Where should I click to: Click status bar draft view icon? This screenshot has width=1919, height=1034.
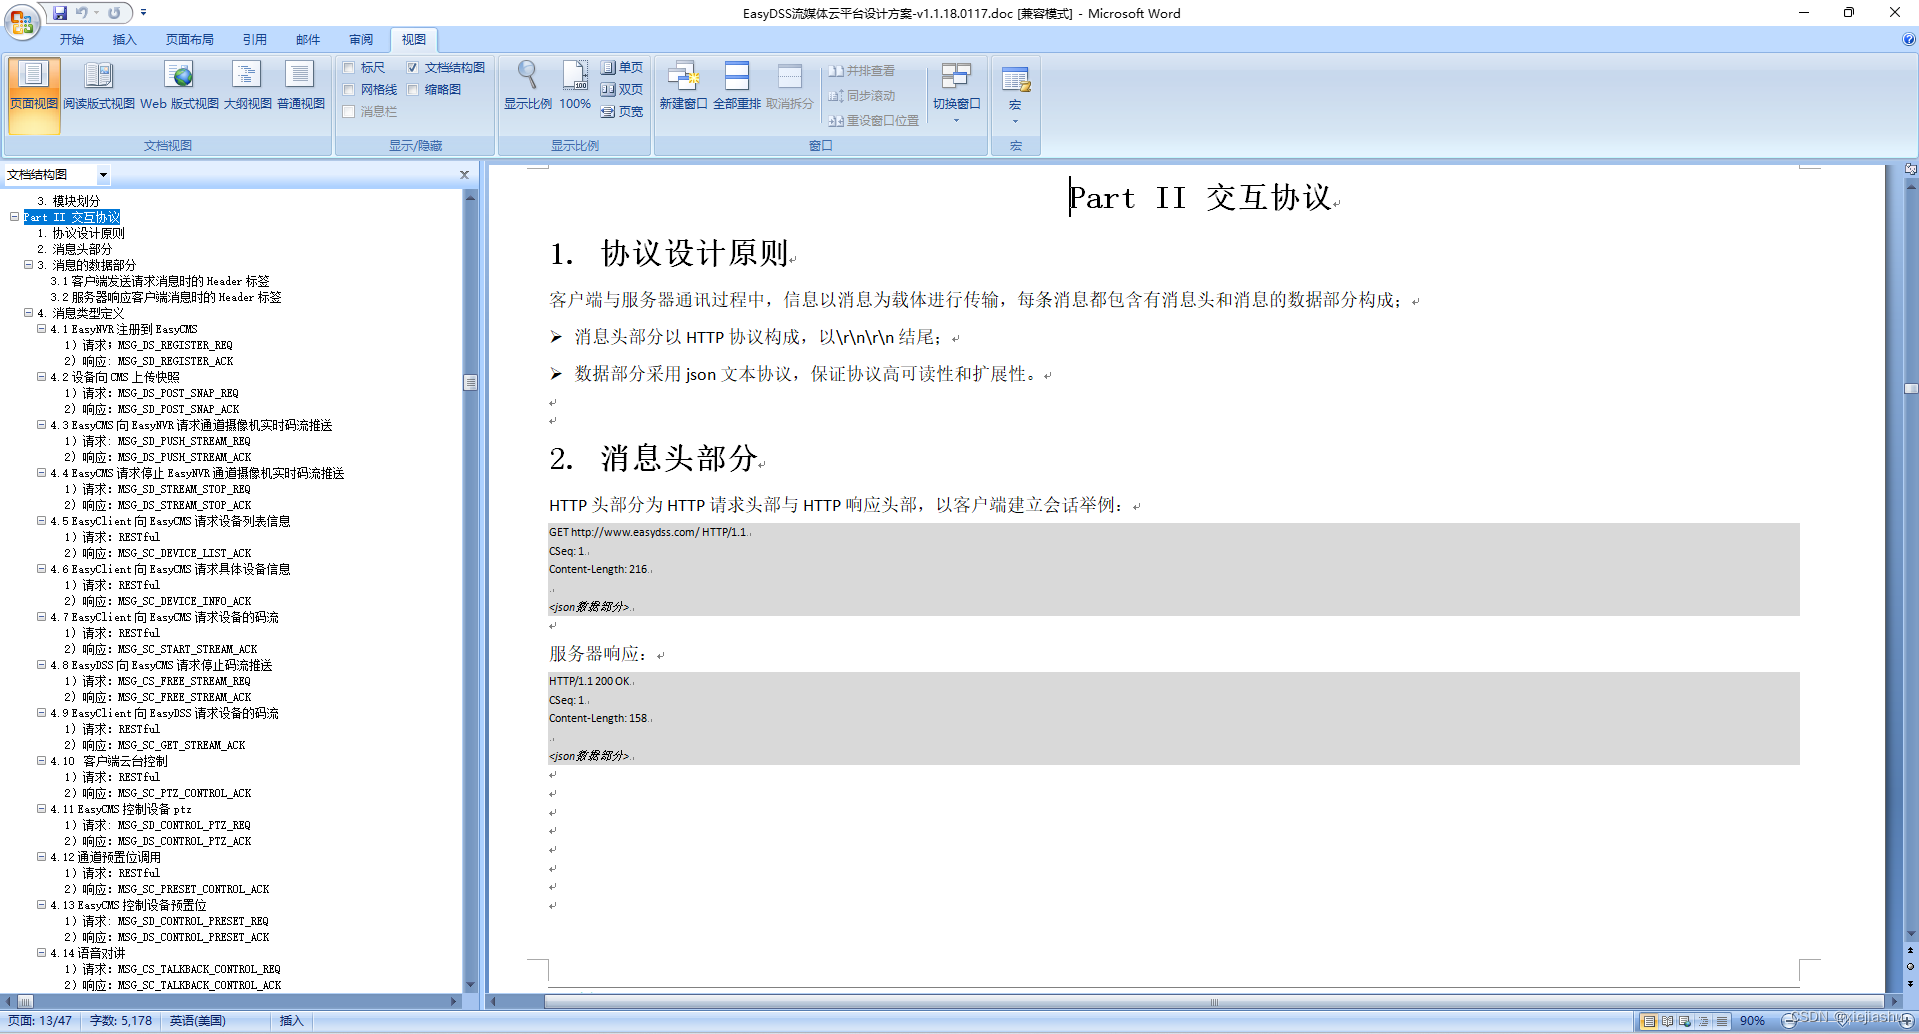(1721, 1021)
